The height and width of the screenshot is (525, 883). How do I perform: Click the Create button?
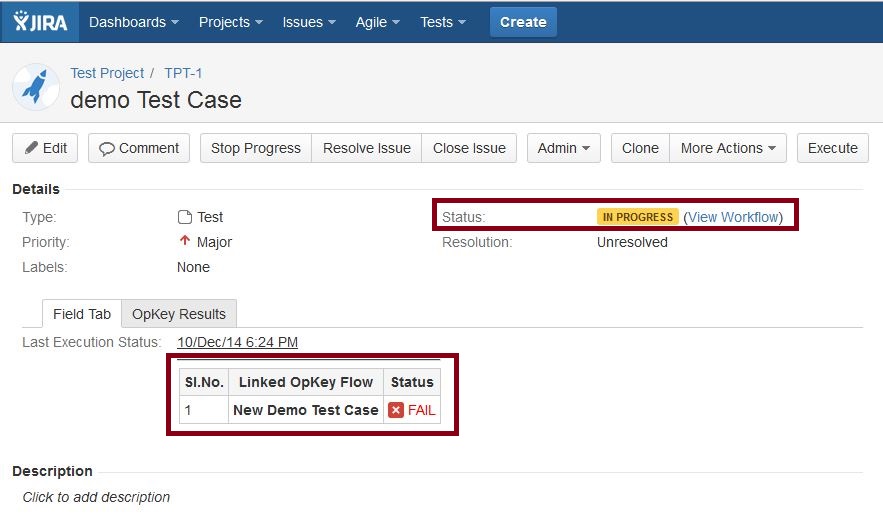(x=523, y=22)
